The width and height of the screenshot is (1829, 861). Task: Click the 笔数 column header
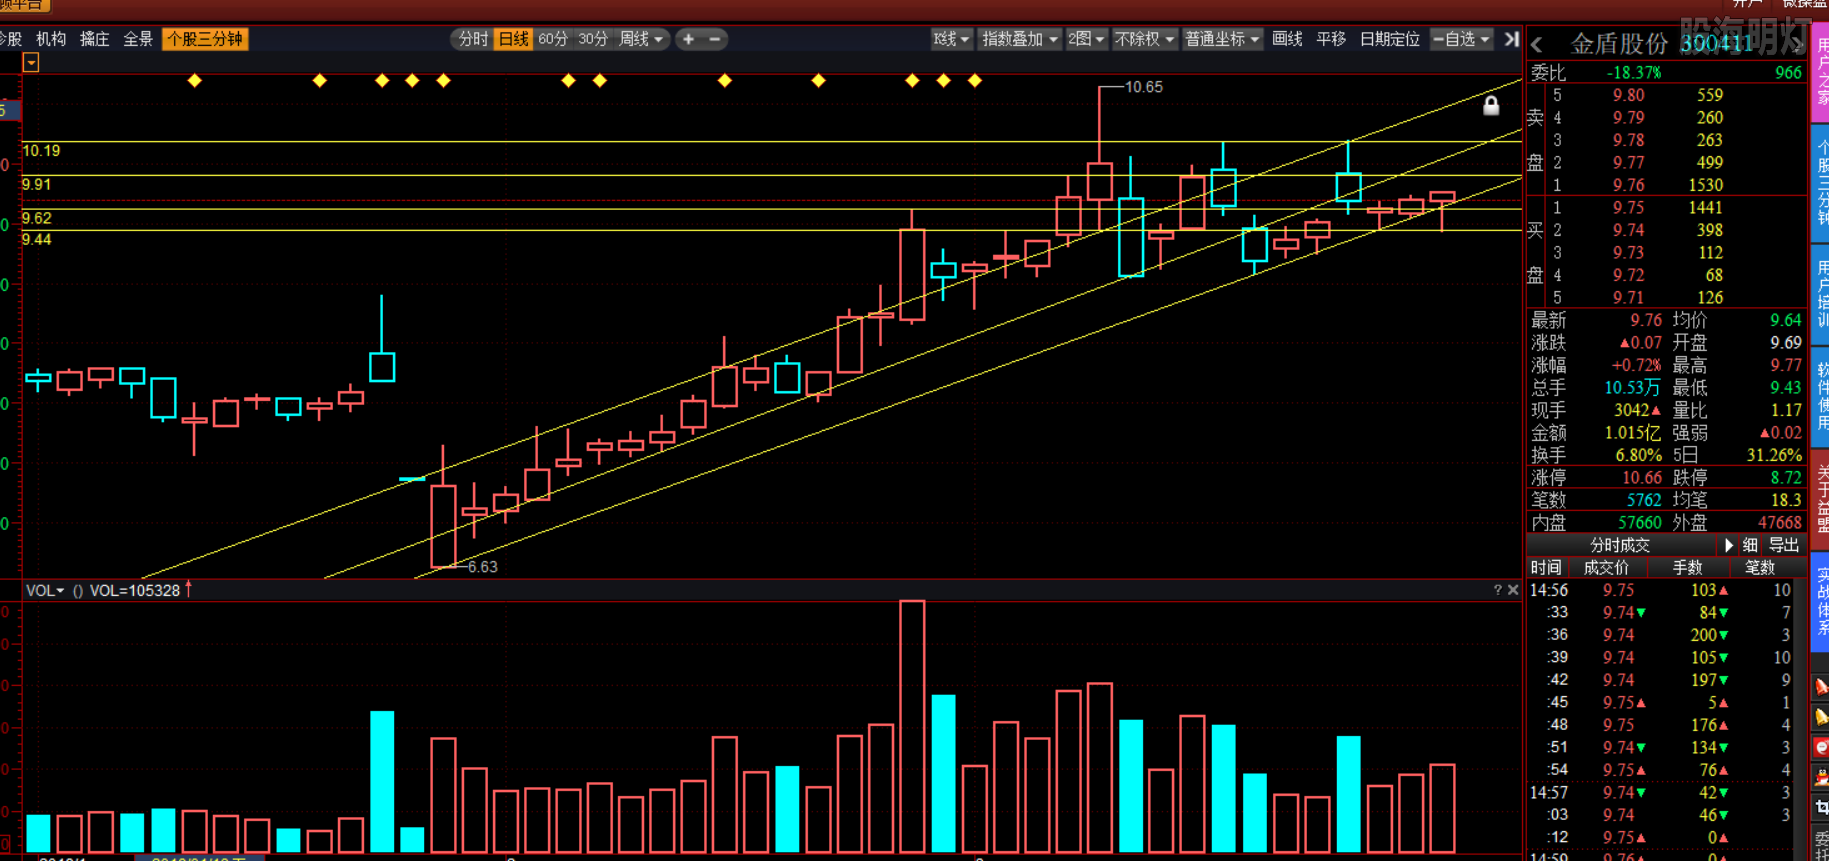[1760, 567]
